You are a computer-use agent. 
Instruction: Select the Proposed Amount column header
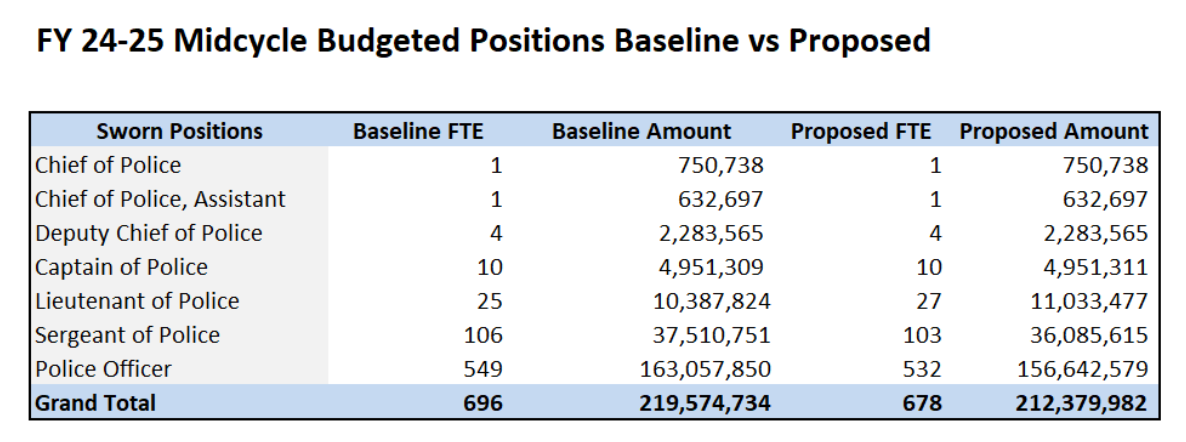(x=1054, y=131)
